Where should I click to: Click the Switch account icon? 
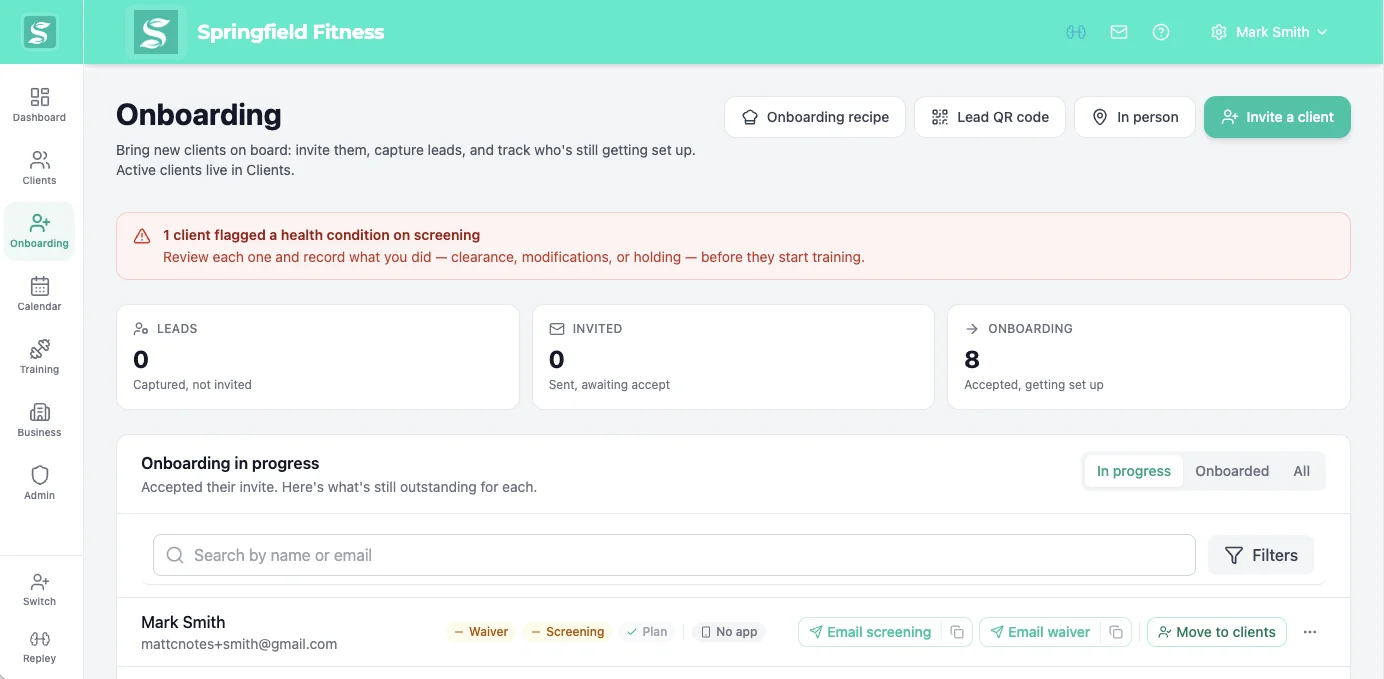pos(39,589)
